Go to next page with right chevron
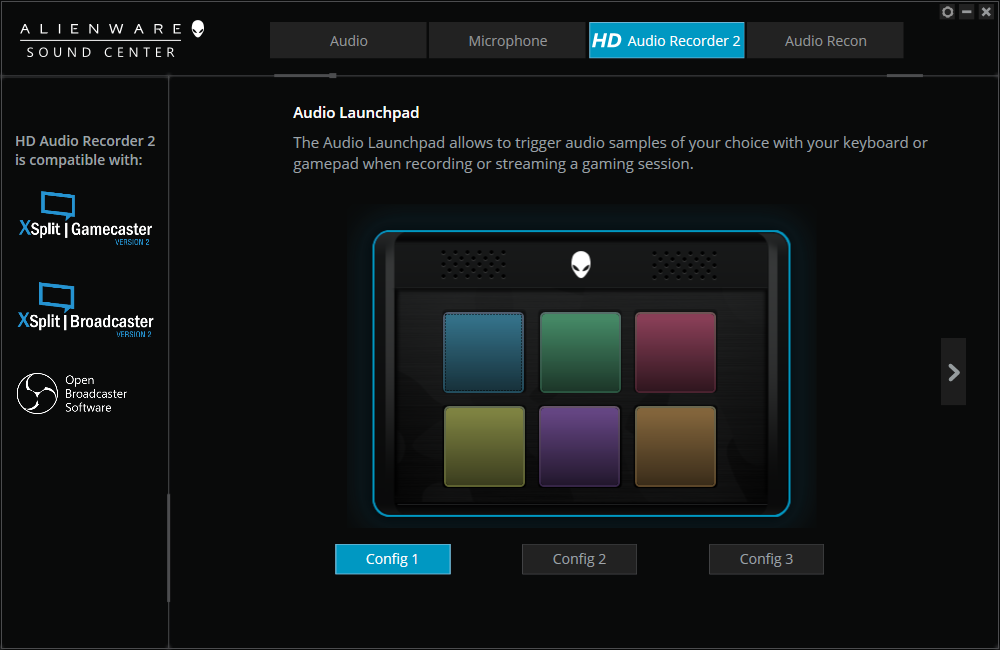This screenshot has height=650, width=1000. point(953,372)
